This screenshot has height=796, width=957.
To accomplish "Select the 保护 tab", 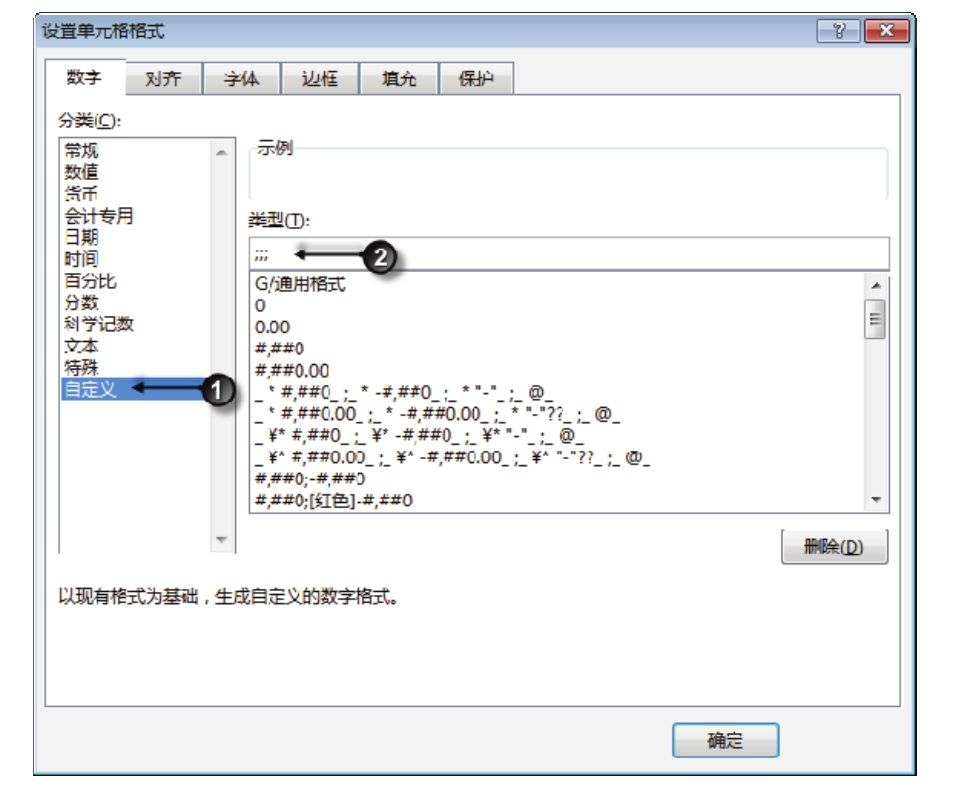I will click(x=475, y=81).
